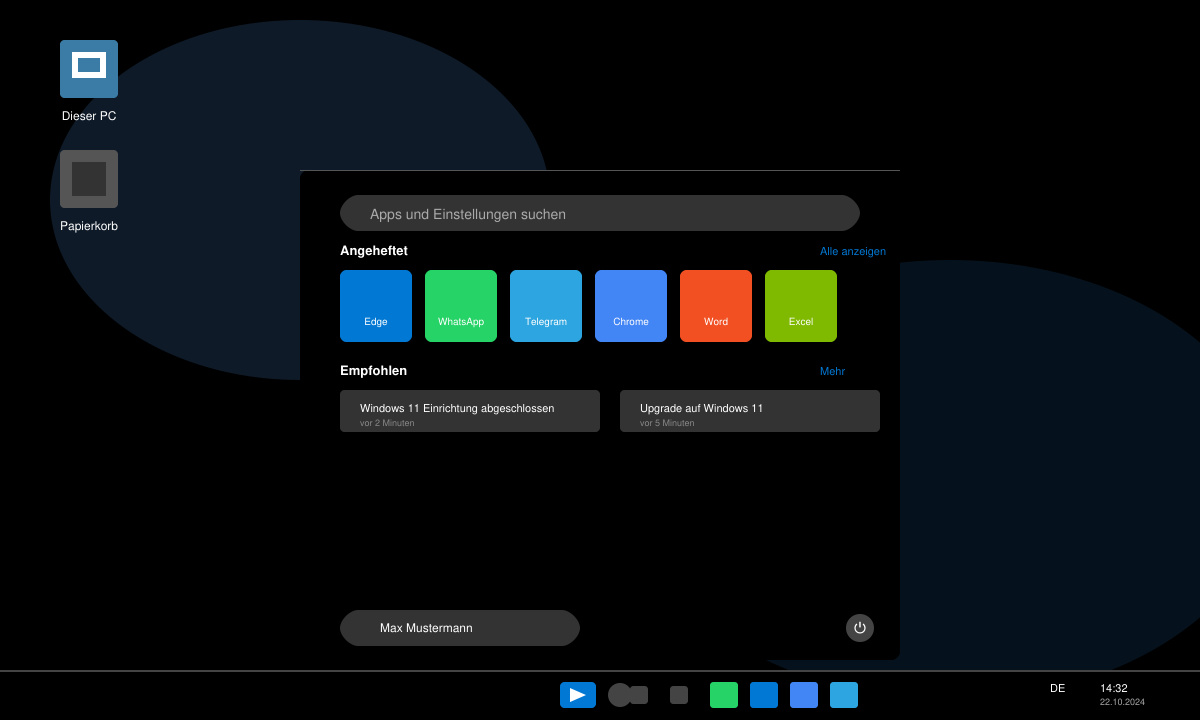
Task: Click Alle anzeigen link
Action: point(853,251)
